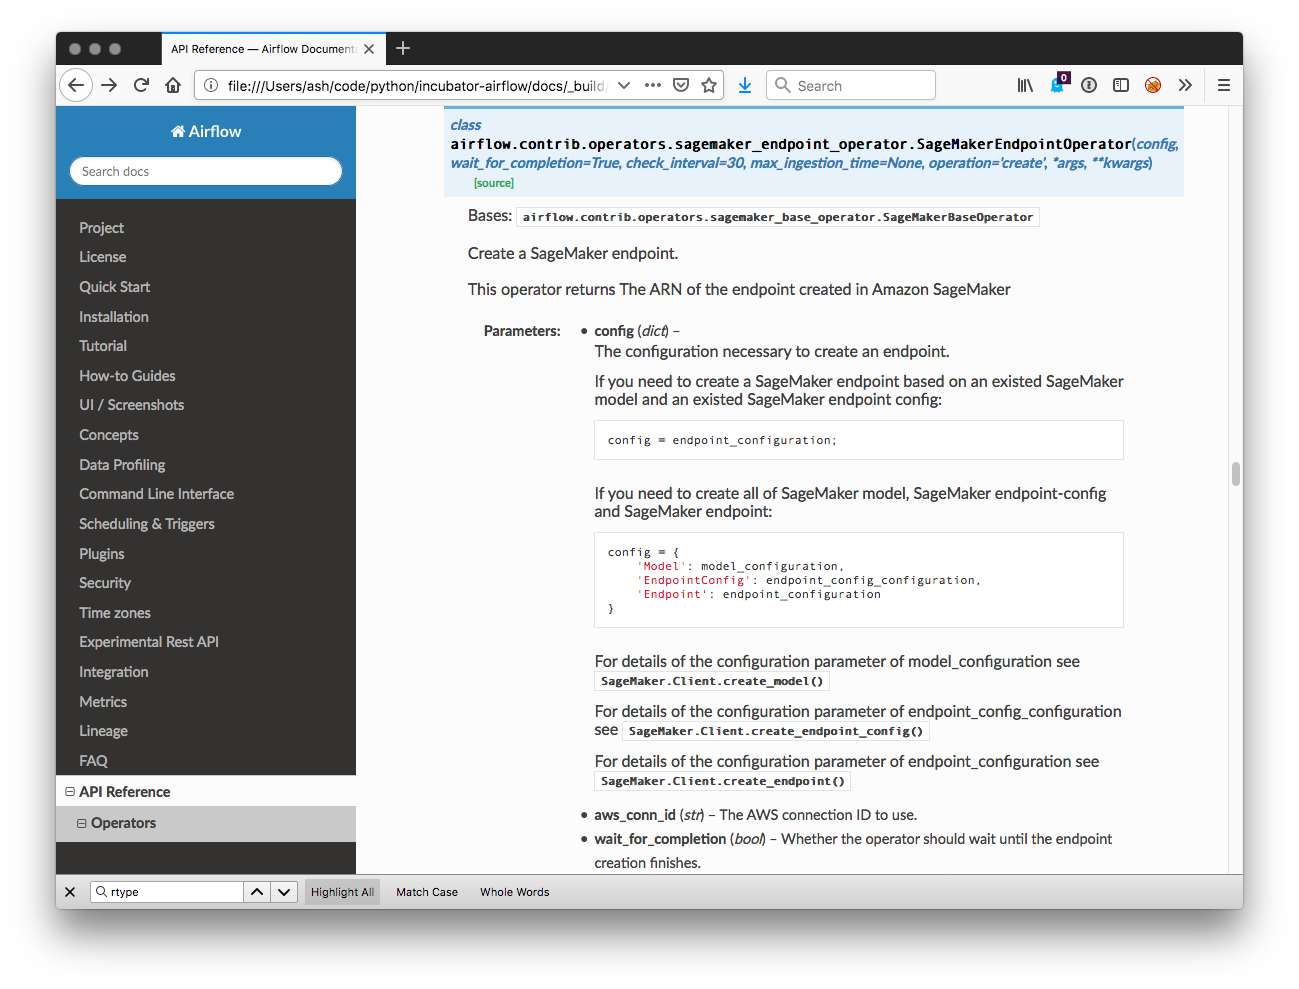Open the Project docs page
This screenshot has height=989, width=1299.
(x=102, y=228)
